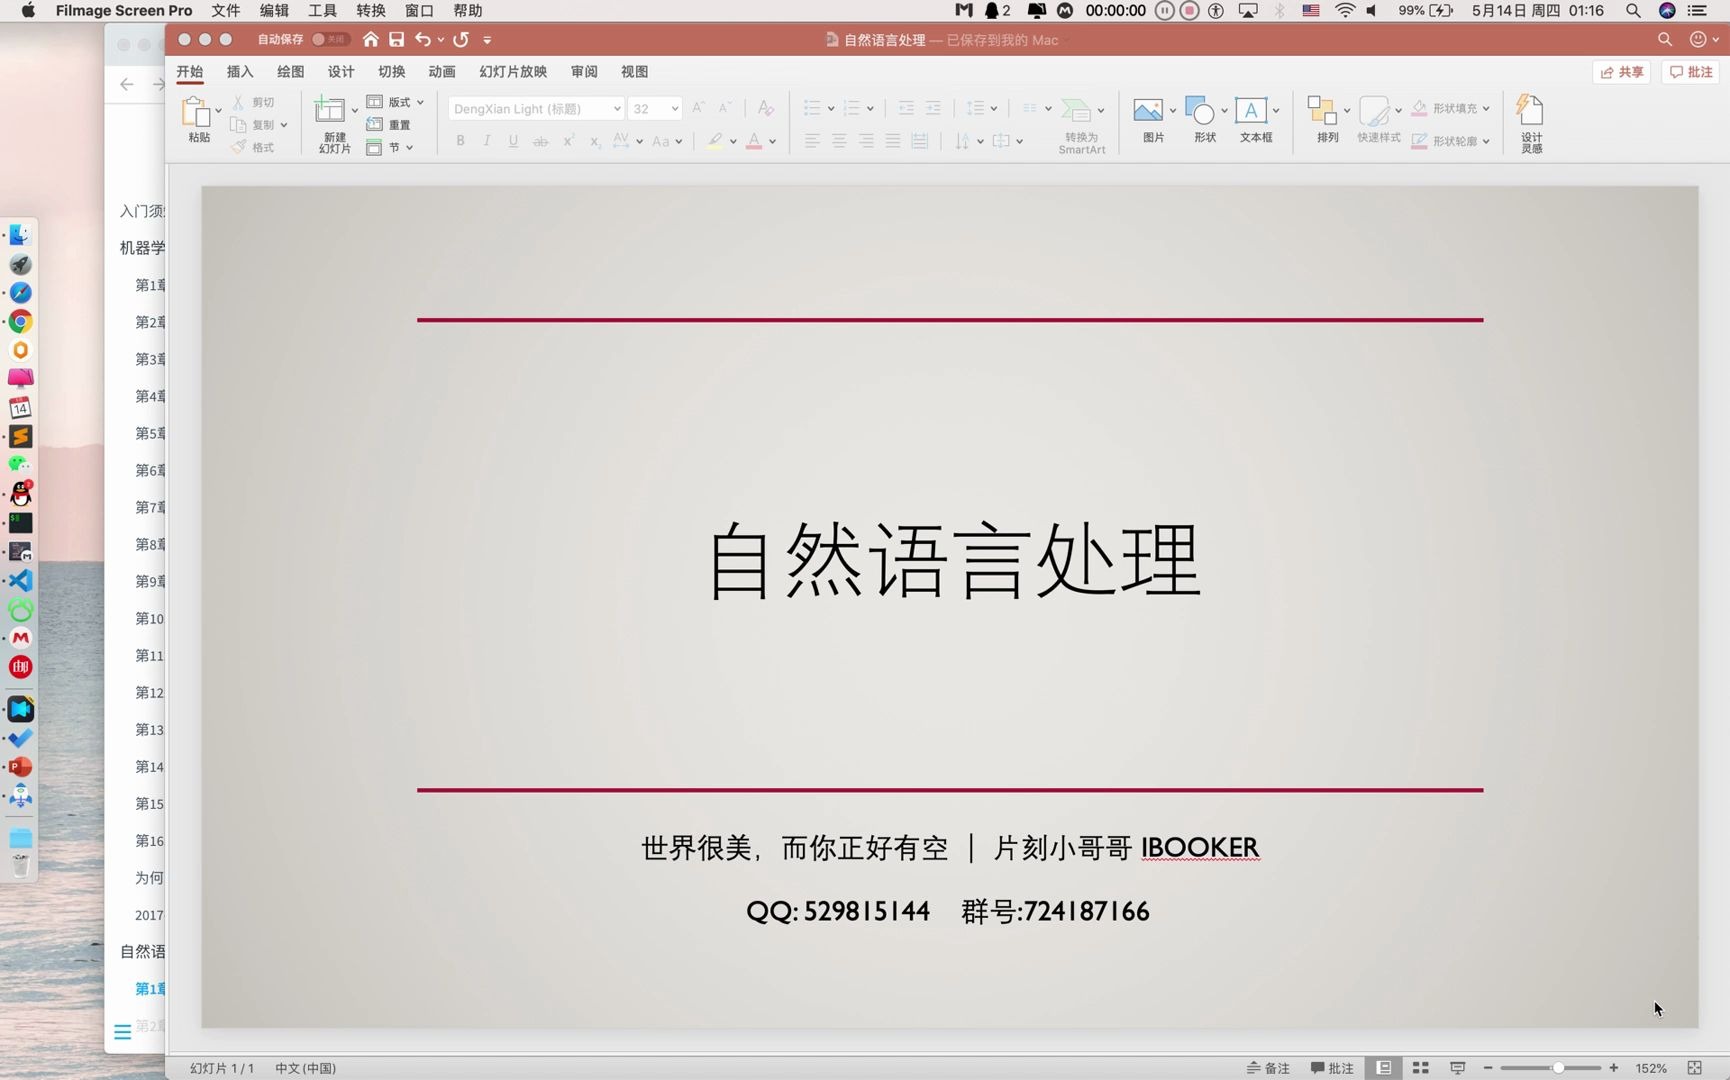Click the New Slide (新建幻灯片) icon
1730x1080 pixels.
tap(329, 110)
